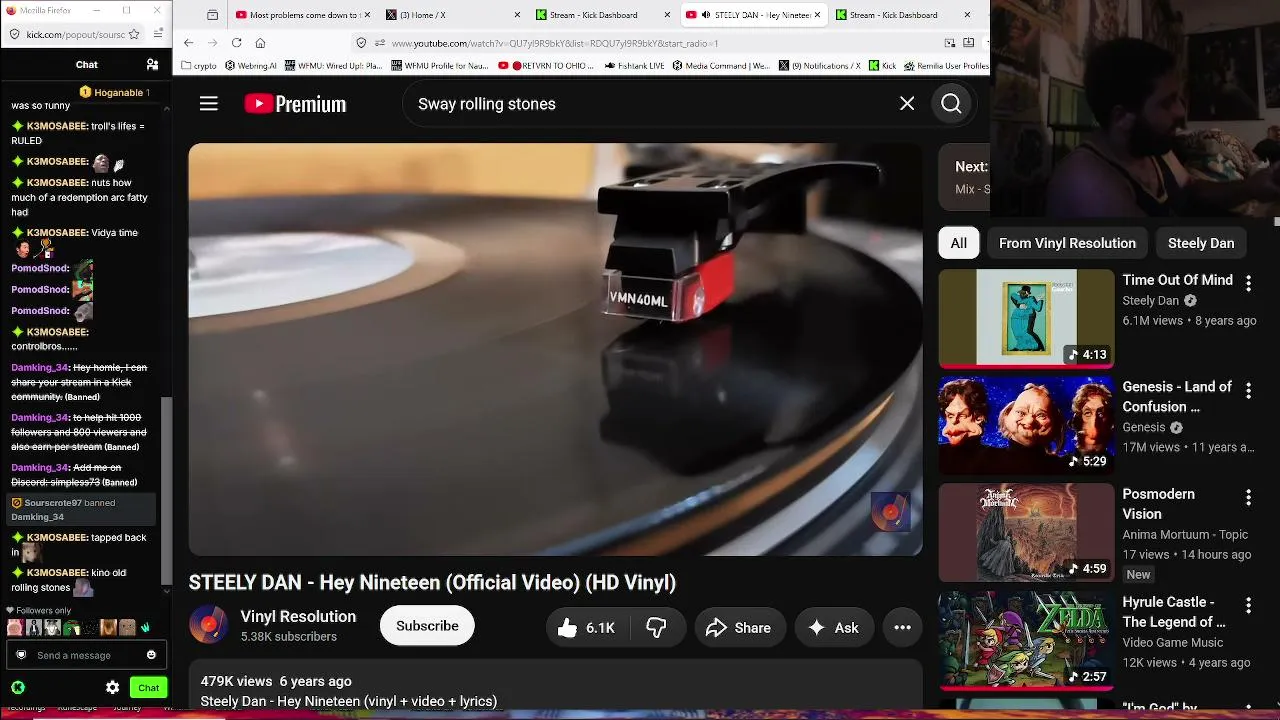Open site permissions icon in YouTube address bar
The image size is (1280, 720).
380,43
